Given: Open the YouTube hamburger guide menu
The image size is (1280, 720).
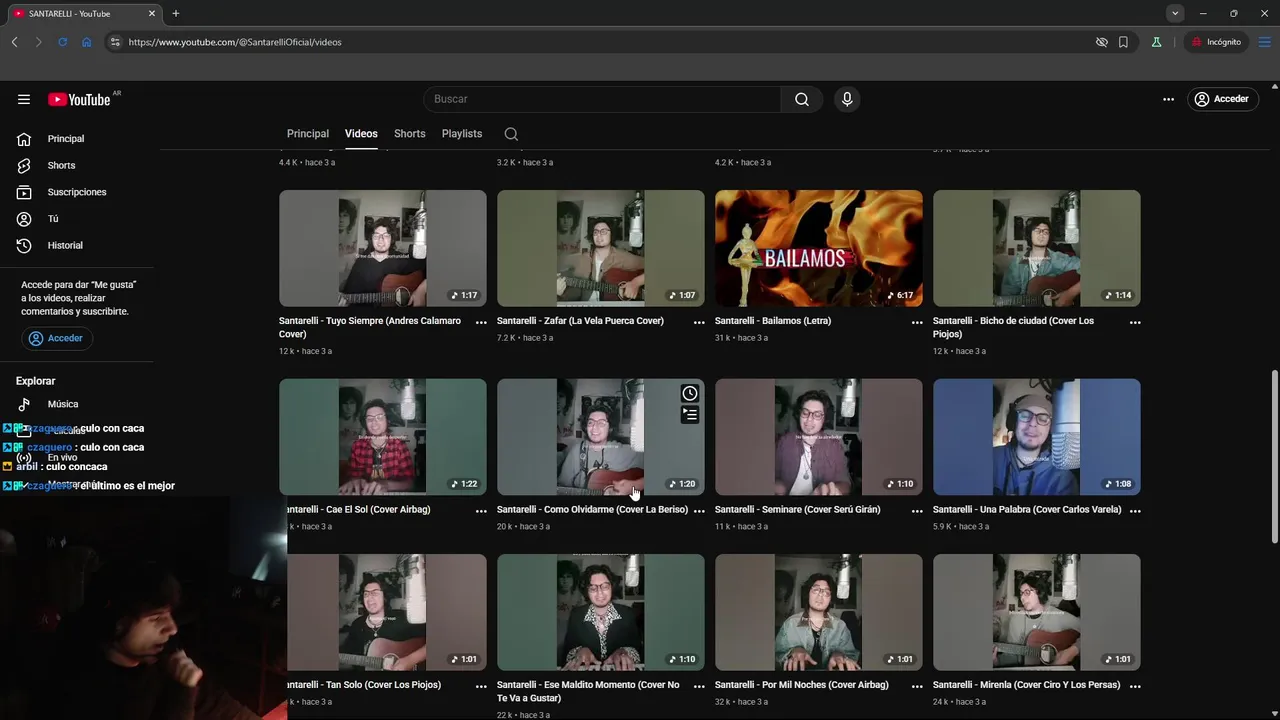Looking at the screenshot, I should click(x=24, y=99).
